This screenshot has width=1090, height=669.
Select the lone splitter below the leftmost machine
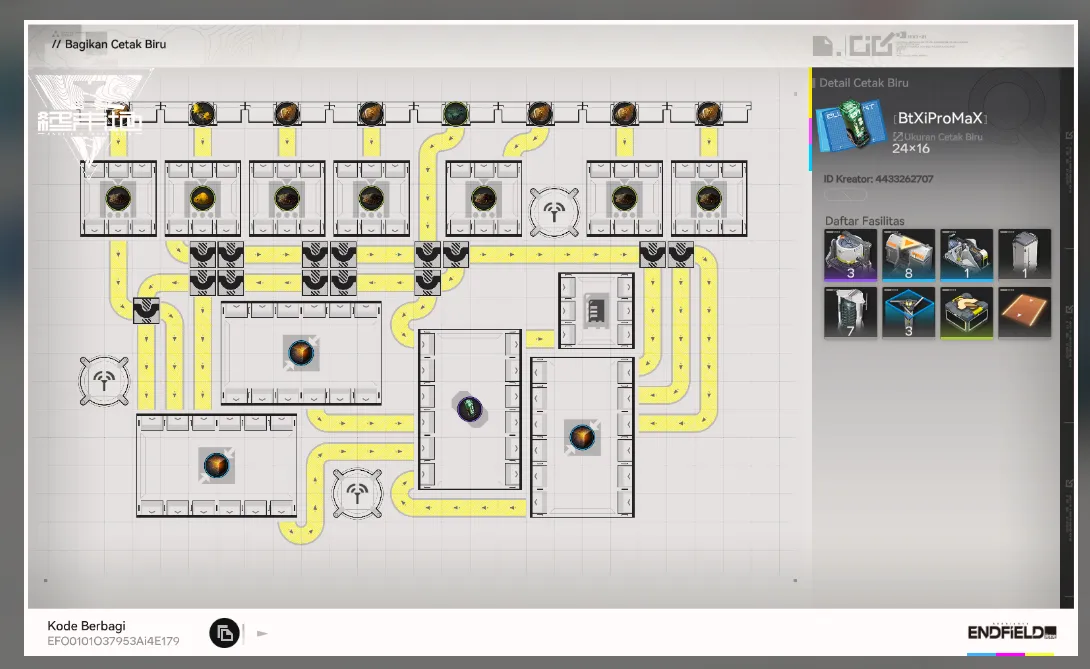pyautogui.click(x=146, y=310)
